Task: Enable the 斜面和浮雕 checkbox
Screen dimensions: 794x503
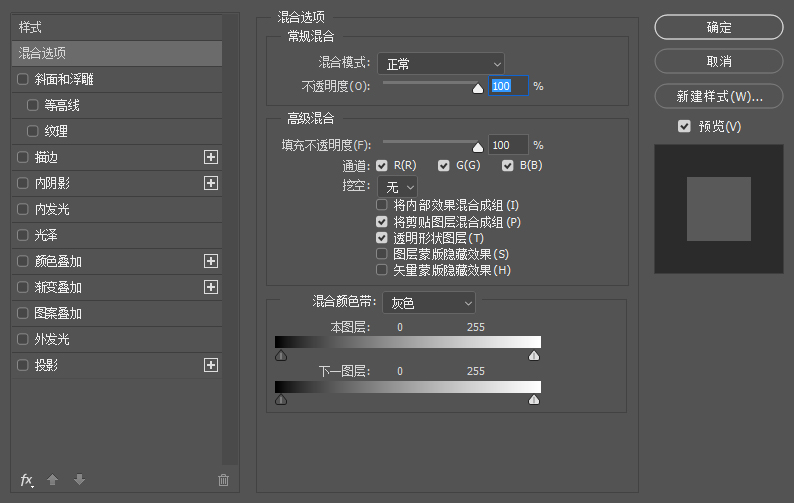Action: click(x=23, y=79)
